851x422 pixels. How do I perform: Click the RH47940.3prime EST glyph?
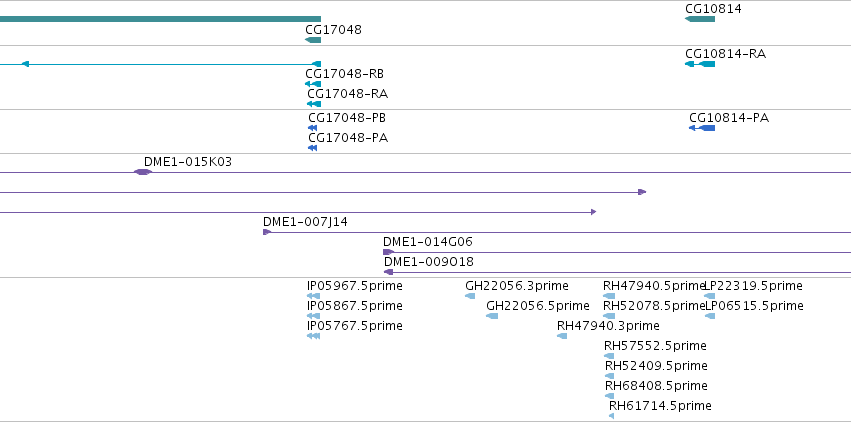coord(562,336)
